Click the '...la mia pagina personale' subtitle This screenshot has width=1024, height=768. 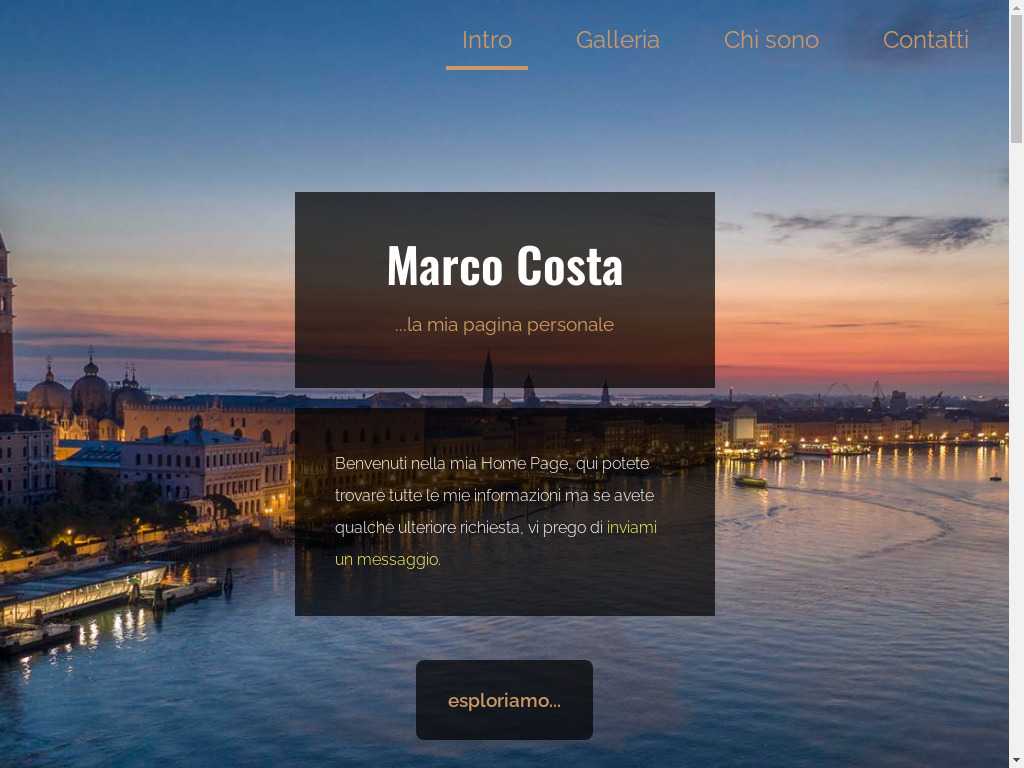[504, 325]
